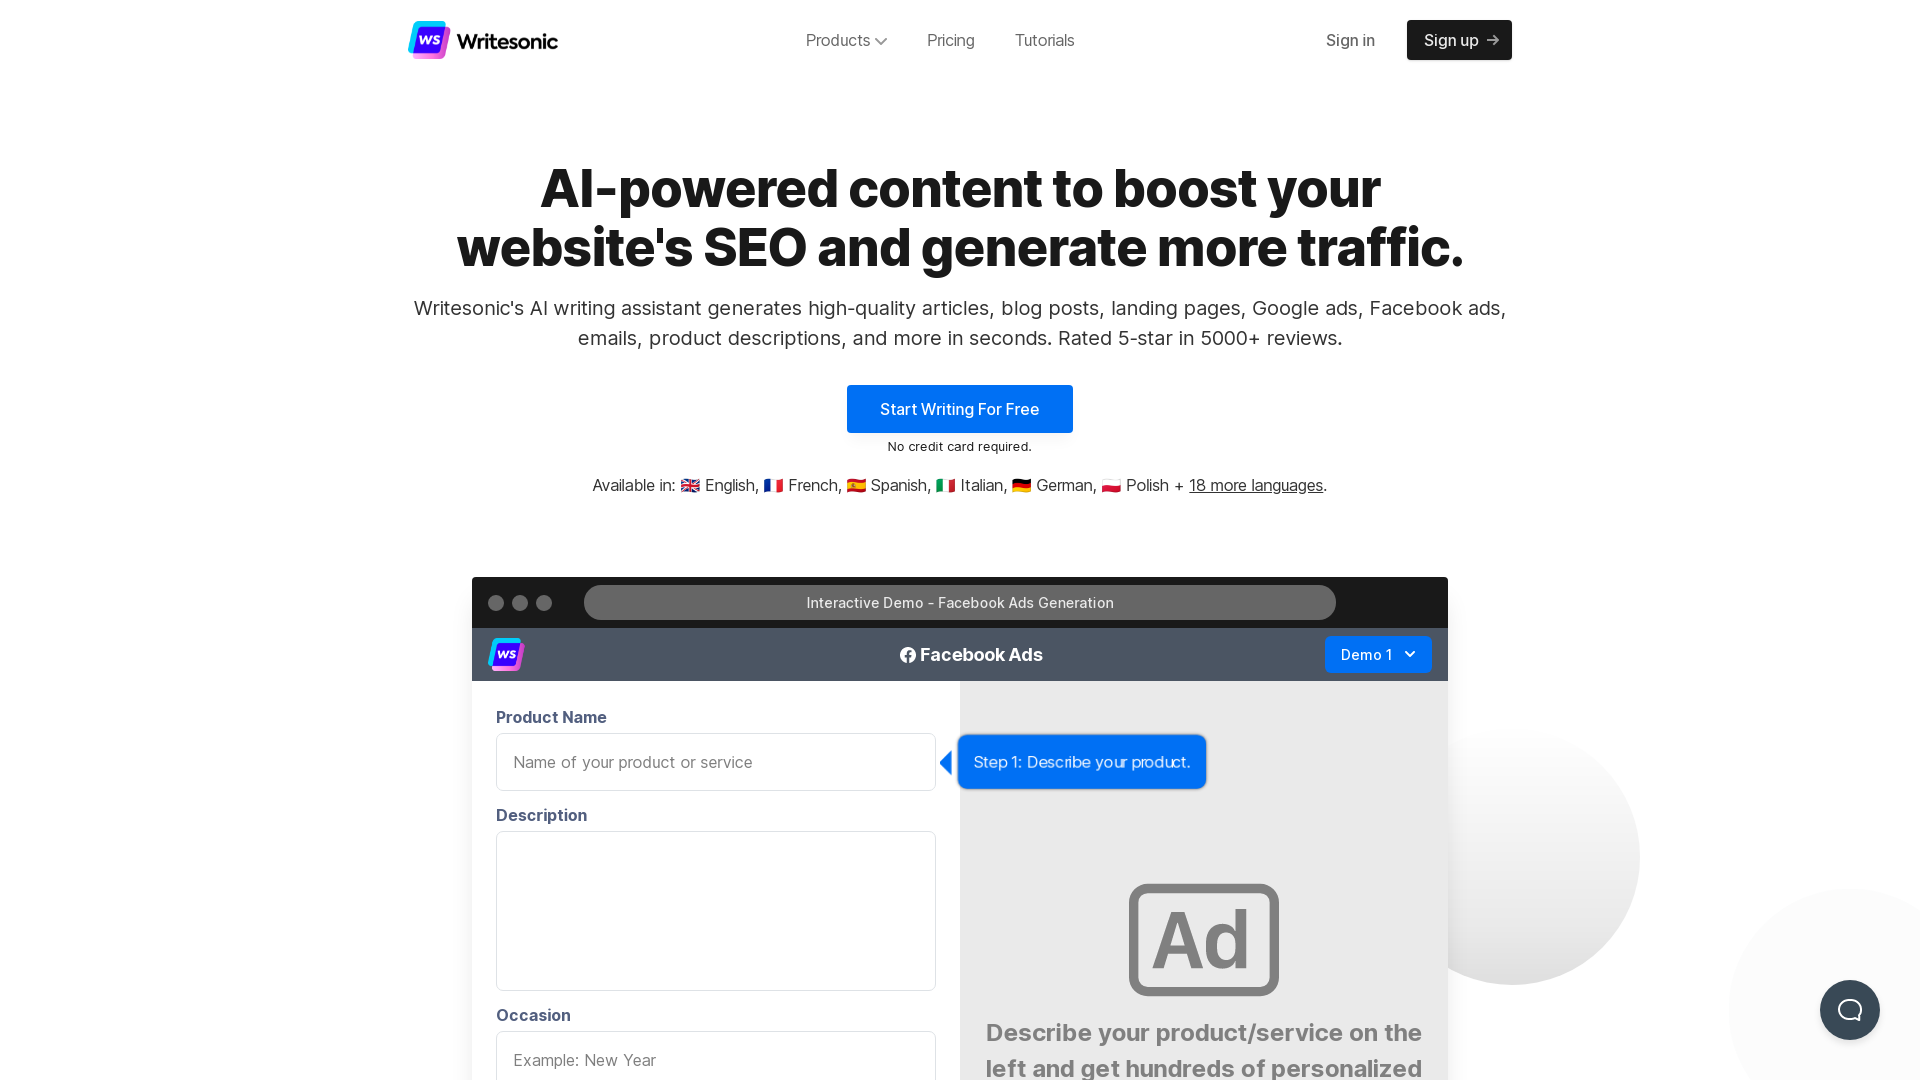Expand the 18 more languages link

[x=1255, y=485]
